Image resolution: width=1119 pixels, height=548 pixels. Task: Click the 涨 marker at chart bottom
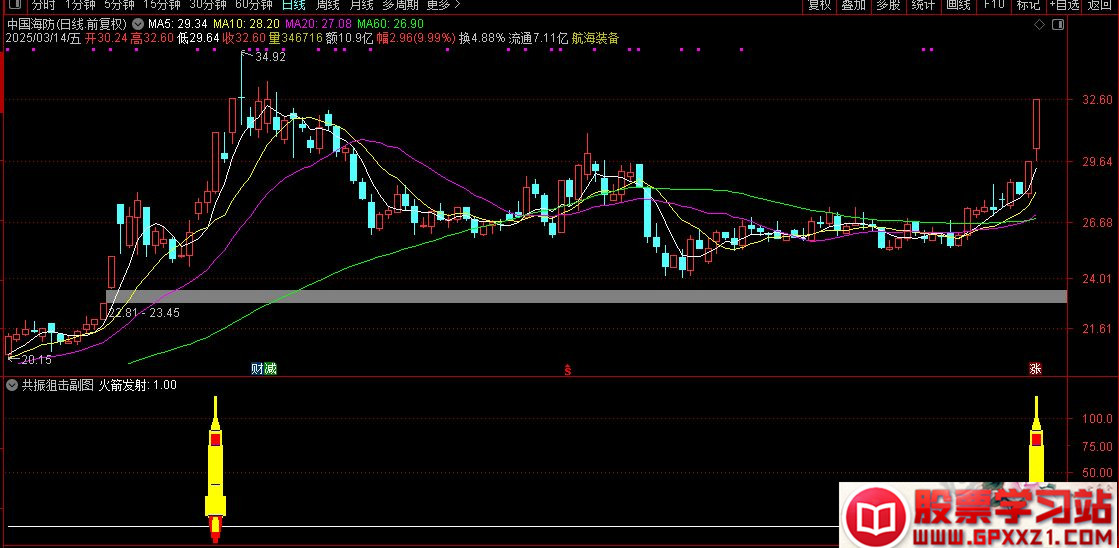(1036, 369)
